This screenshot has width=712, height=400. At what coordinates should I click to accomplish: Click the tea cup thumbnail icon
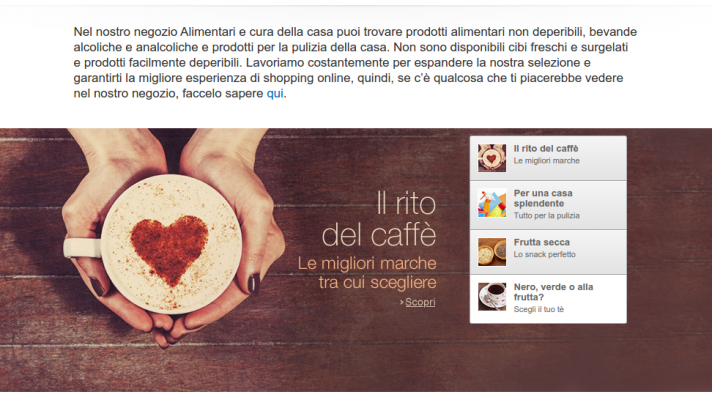[492, 297]
